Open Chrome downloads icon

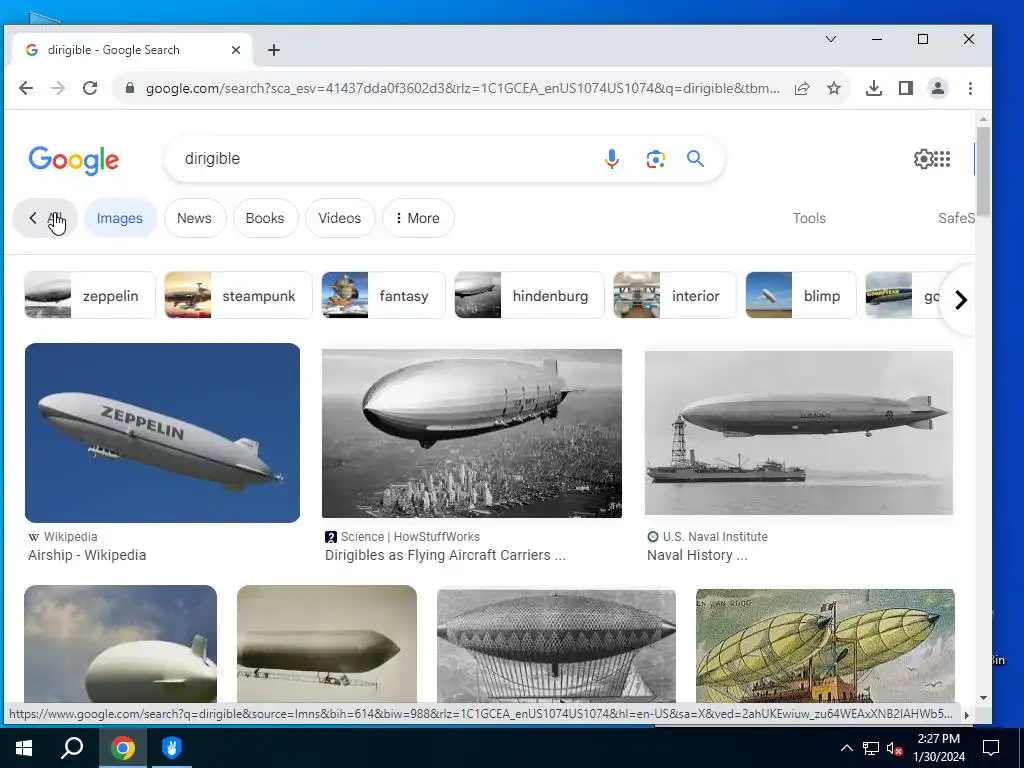click(874, 88)
